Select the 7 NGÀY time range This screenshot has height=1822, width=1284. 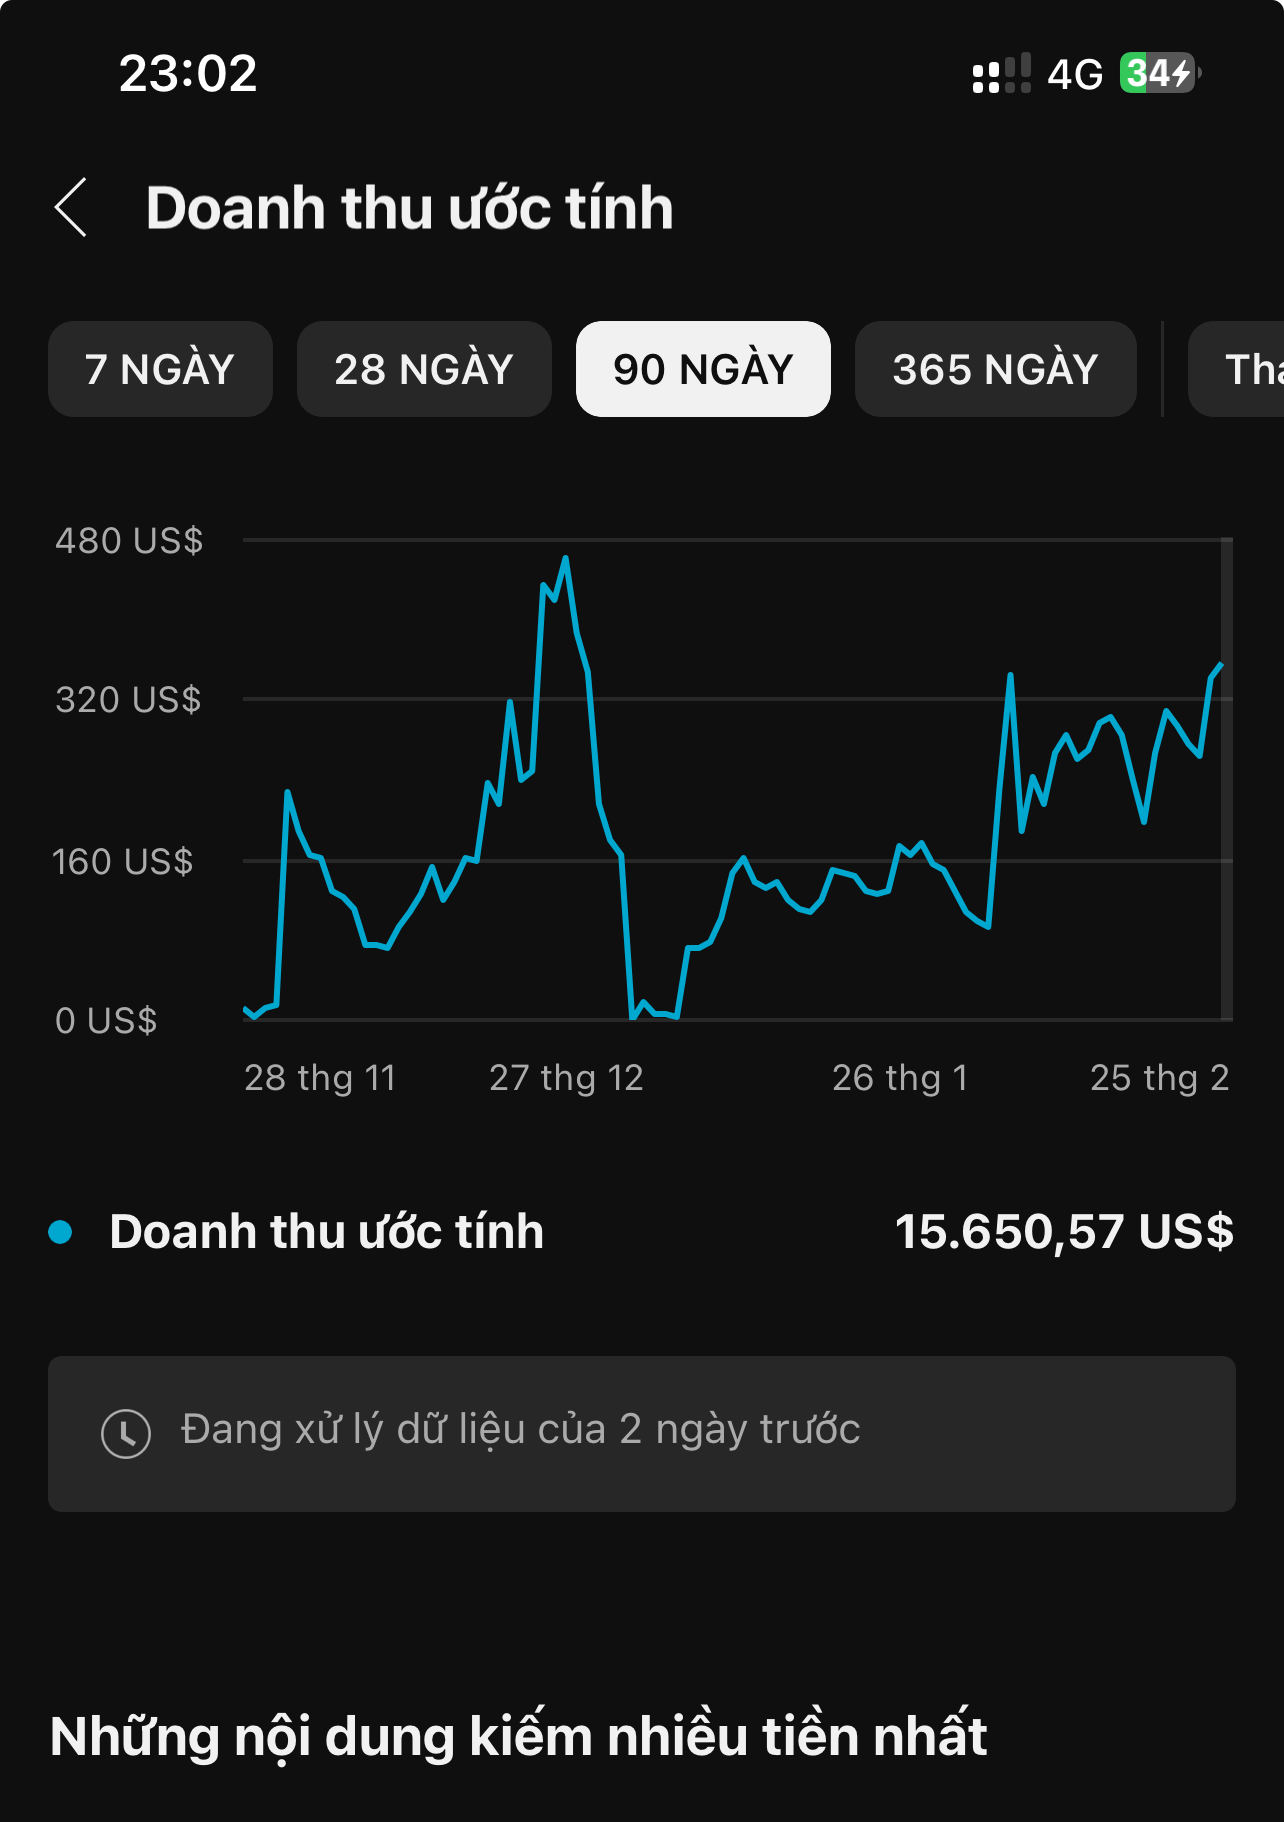160,369
